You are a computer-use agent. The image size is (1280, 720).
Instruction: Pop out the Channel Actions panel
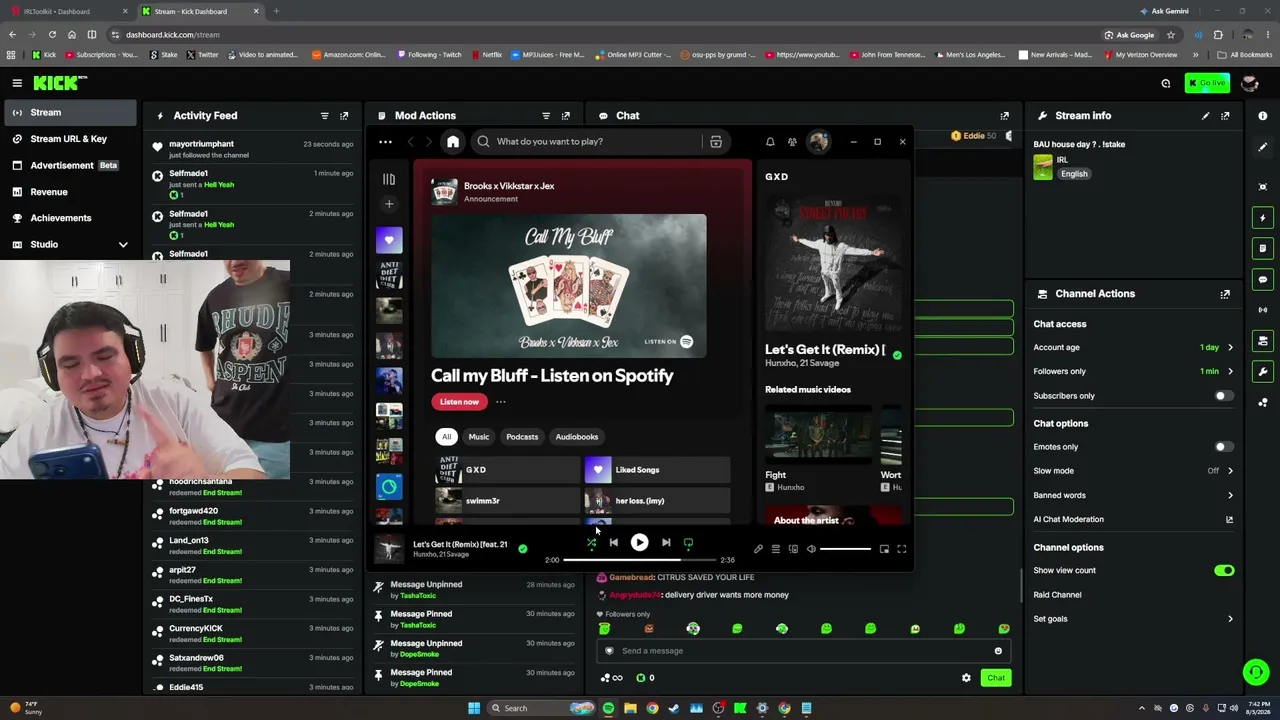1225,294
